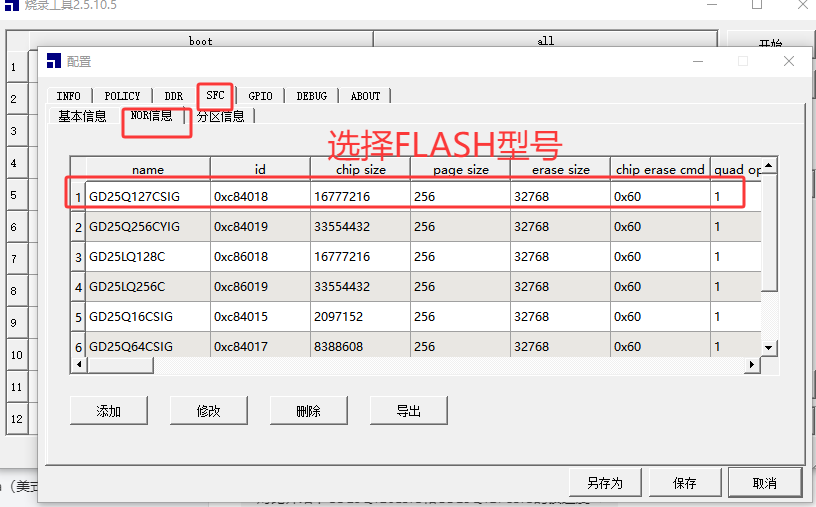
Task: Click the 'boot' column header in main window
Action: [201, 41]
